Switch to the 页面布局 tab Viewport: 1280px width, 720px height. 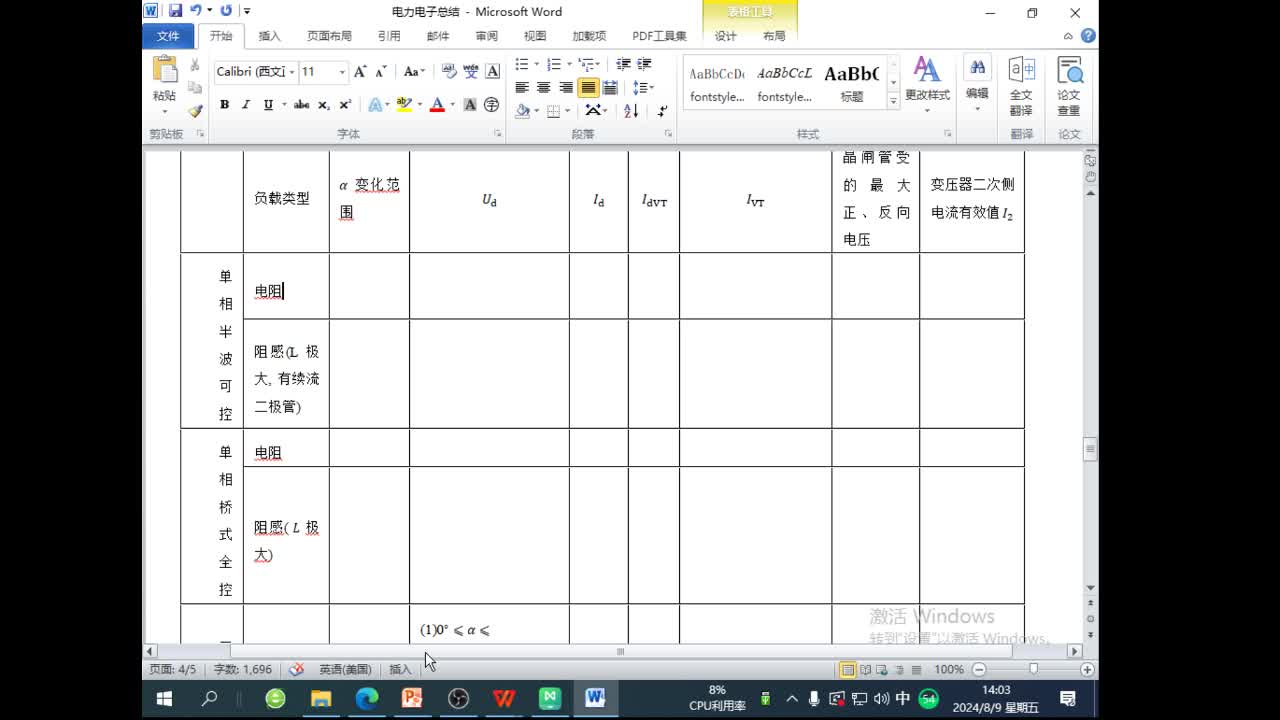(x=329, y=36)
